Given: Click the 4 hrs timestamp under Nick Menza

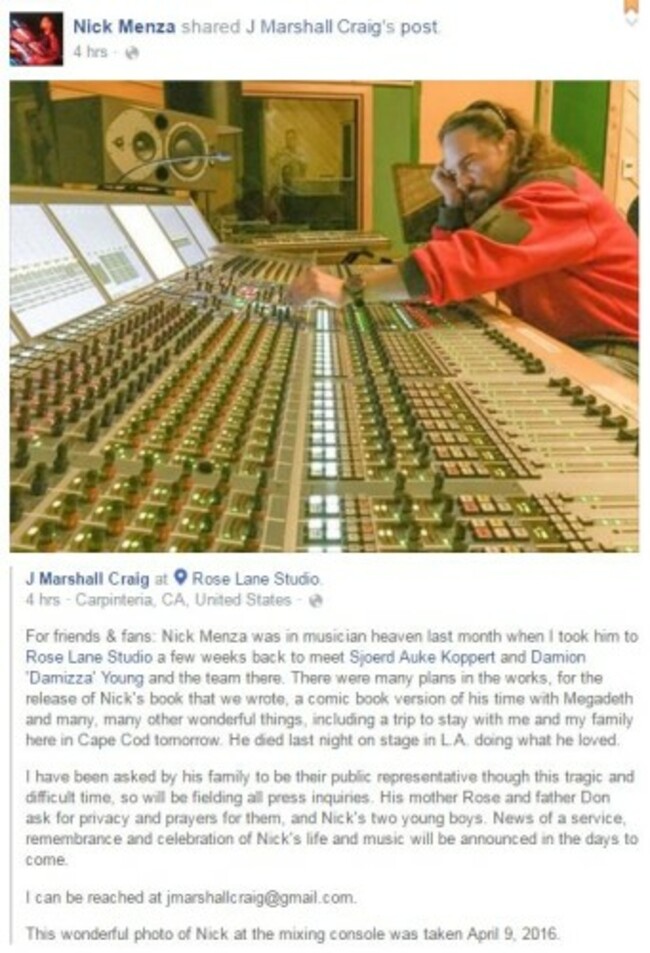Looking at the screenshot, I should (90, 52).
